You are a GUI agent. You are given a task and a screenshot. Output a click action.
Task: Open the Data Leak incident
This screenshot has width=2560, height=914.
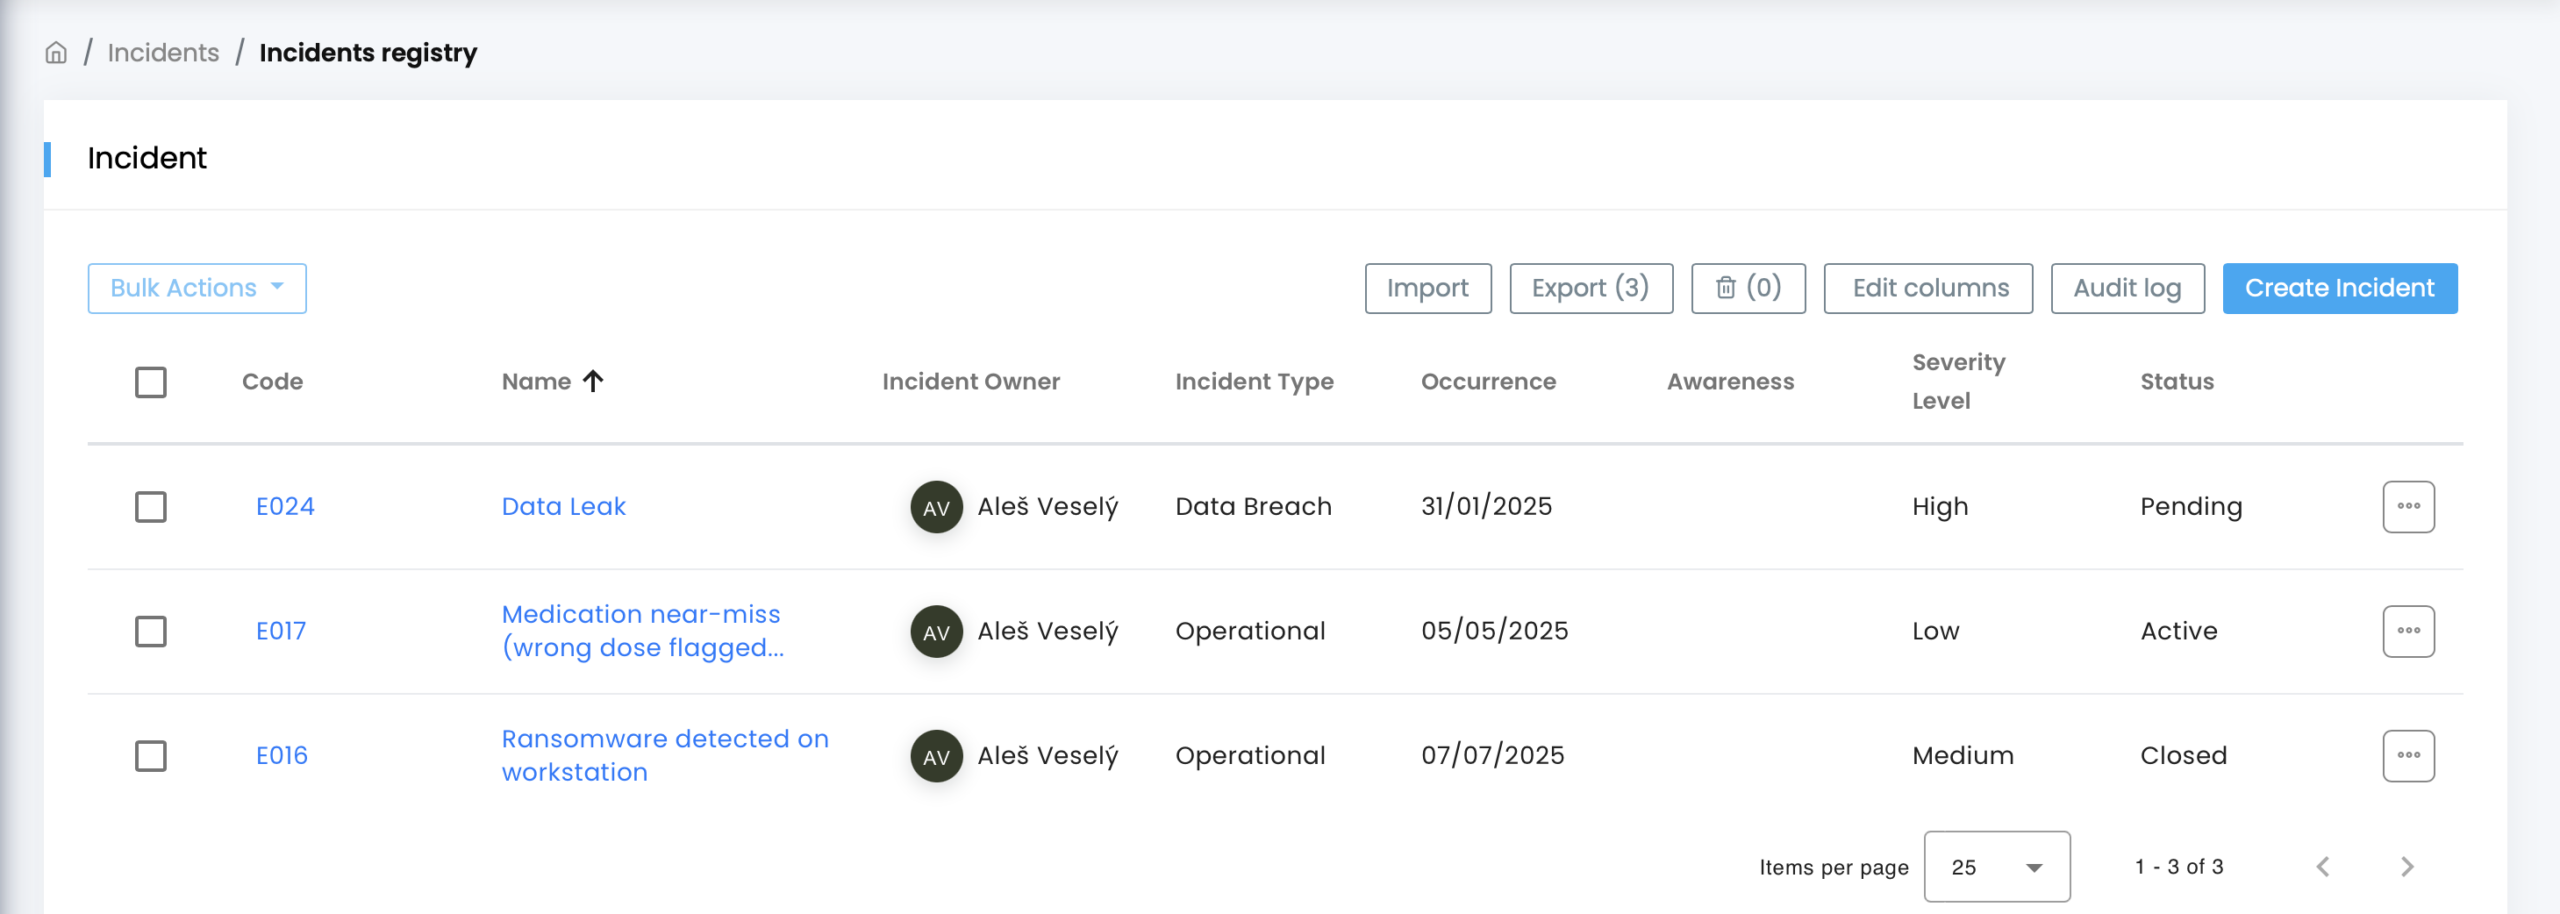click(564, 507)
